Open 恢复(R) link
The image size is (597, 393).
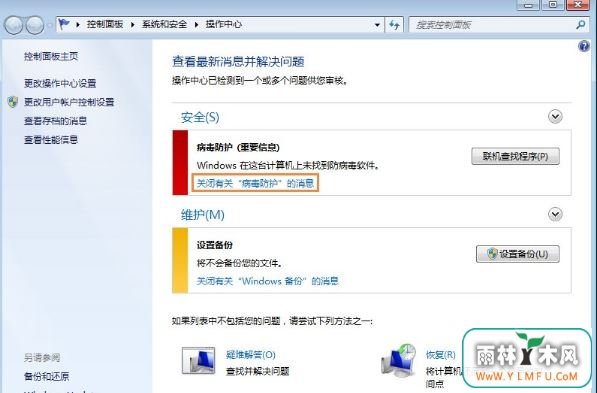click(x=441, y=355)
